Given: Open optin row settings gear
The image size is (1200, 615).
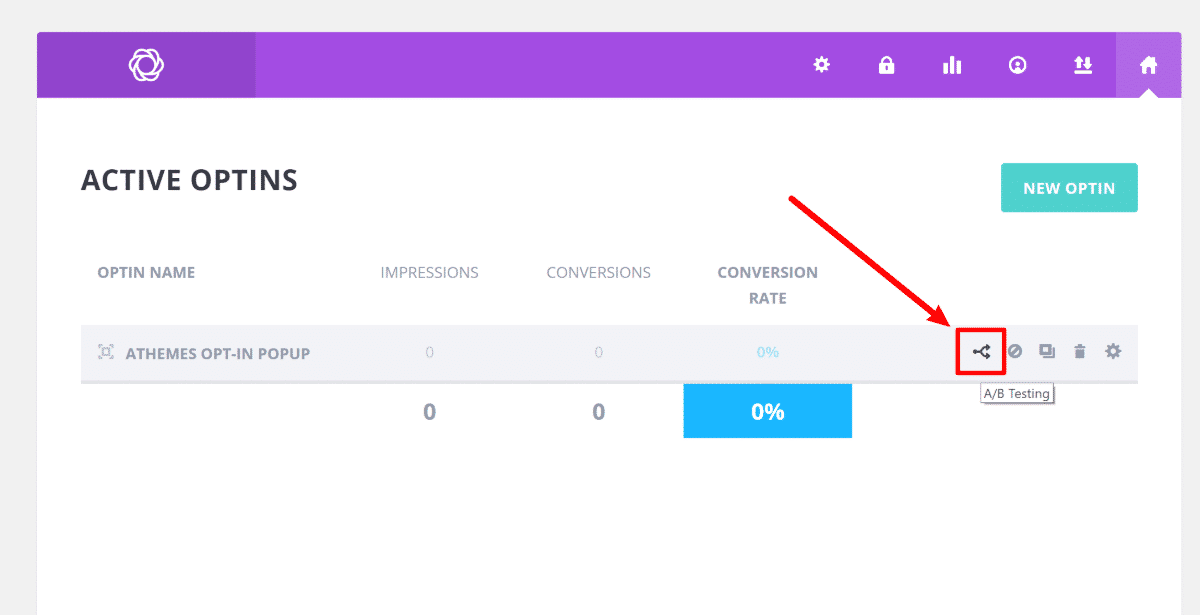Looking at the screenshot, I should point(1113,352).
